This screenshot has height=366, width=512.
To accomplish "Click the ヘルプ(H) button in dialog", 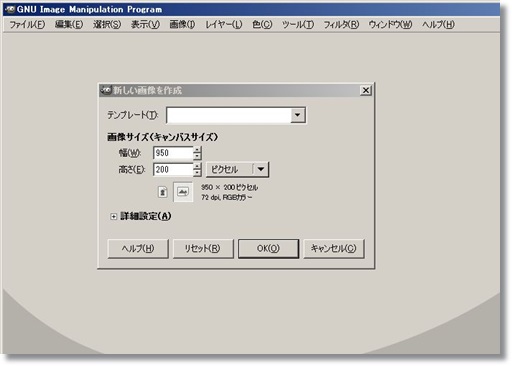I will point(138,248).
